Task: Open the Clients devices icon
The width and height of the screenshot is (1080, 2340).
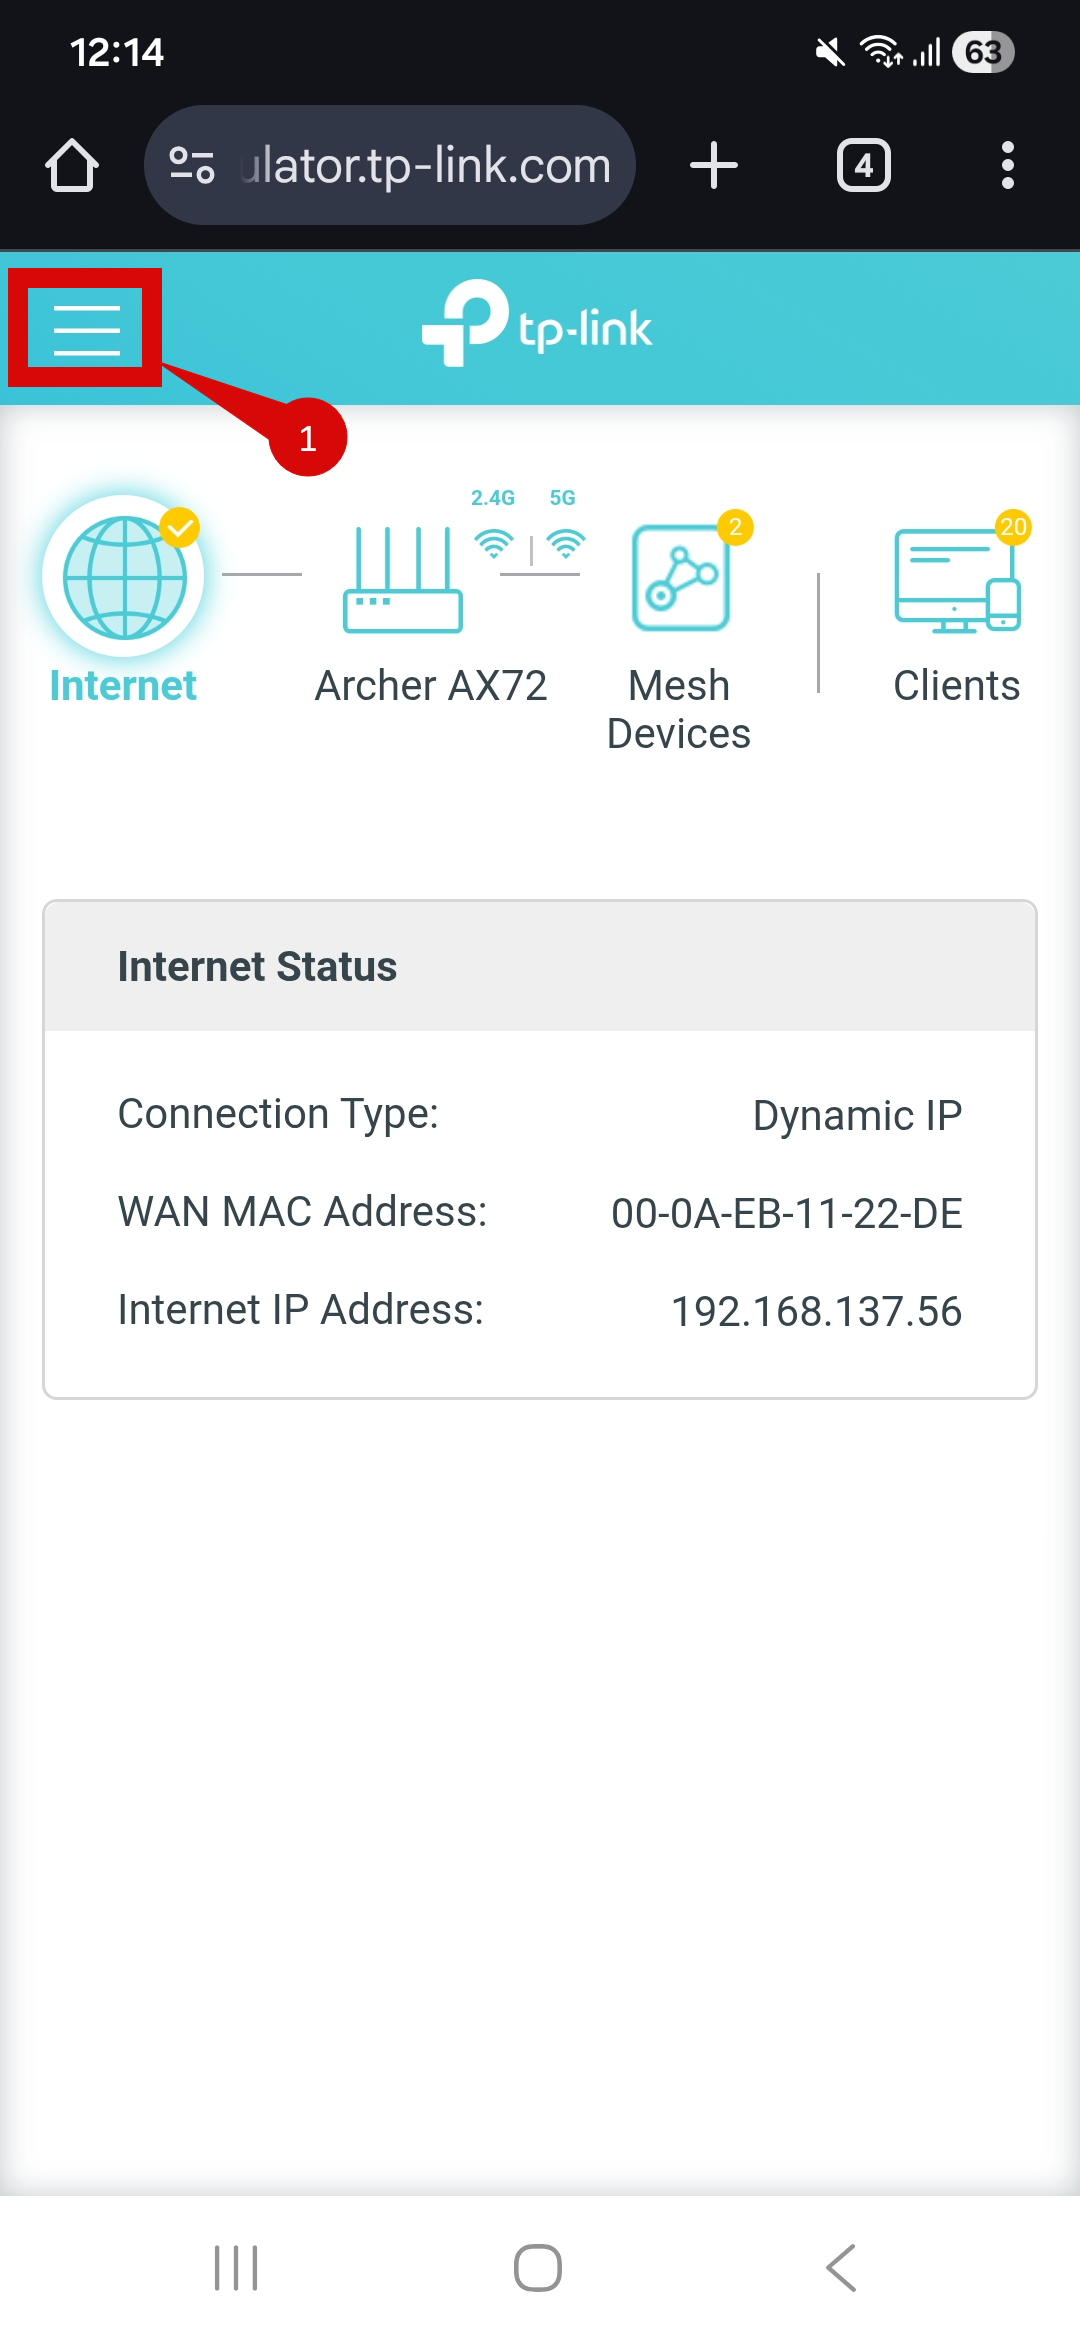Action: coord(957,580)
